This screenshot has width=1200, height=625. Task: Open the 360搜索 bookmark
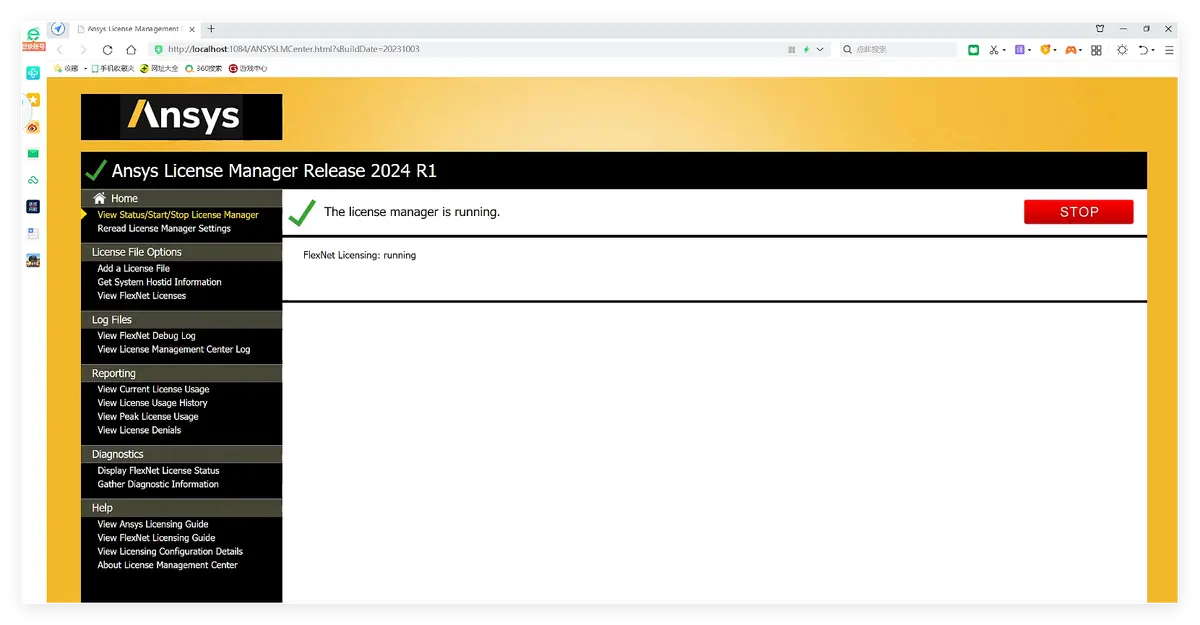coord(203,69)
